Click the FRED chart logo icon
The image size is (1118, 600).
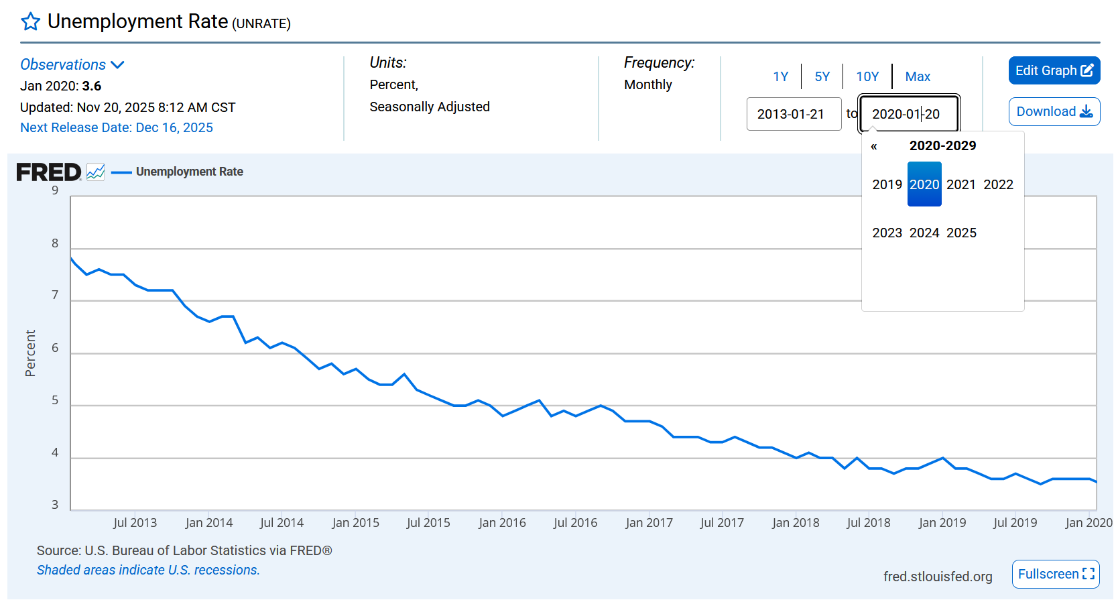click(96, 172)
